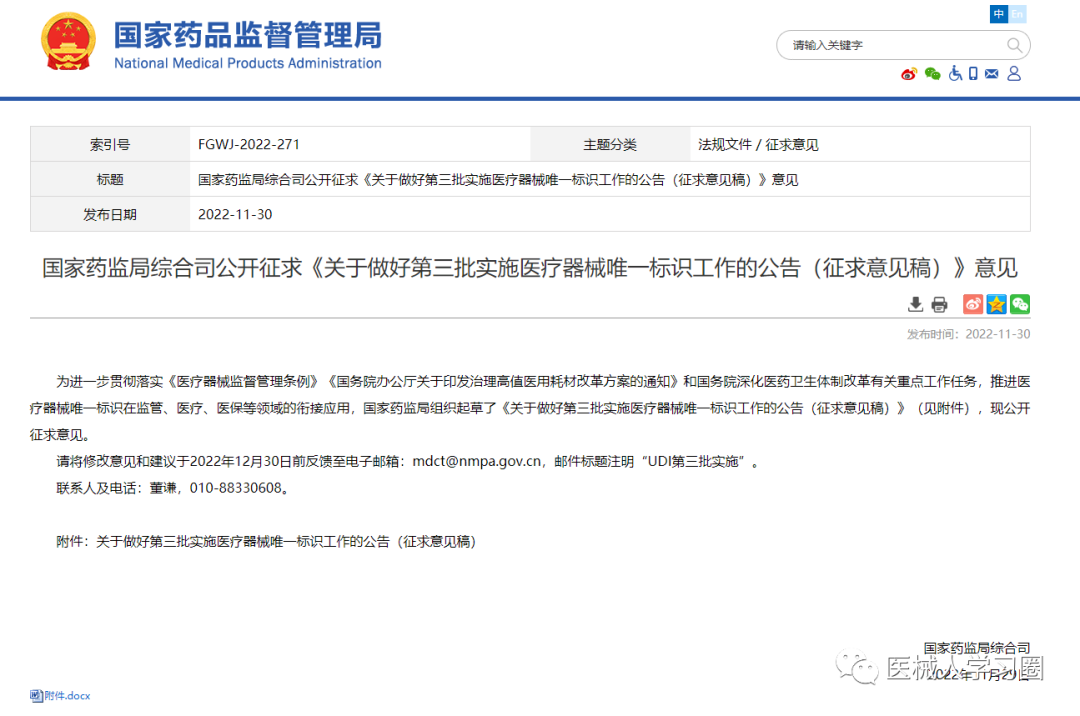Open the mobile phone version icon
The height and width of the screenshot is (716, 1080).
click(973, 74)
